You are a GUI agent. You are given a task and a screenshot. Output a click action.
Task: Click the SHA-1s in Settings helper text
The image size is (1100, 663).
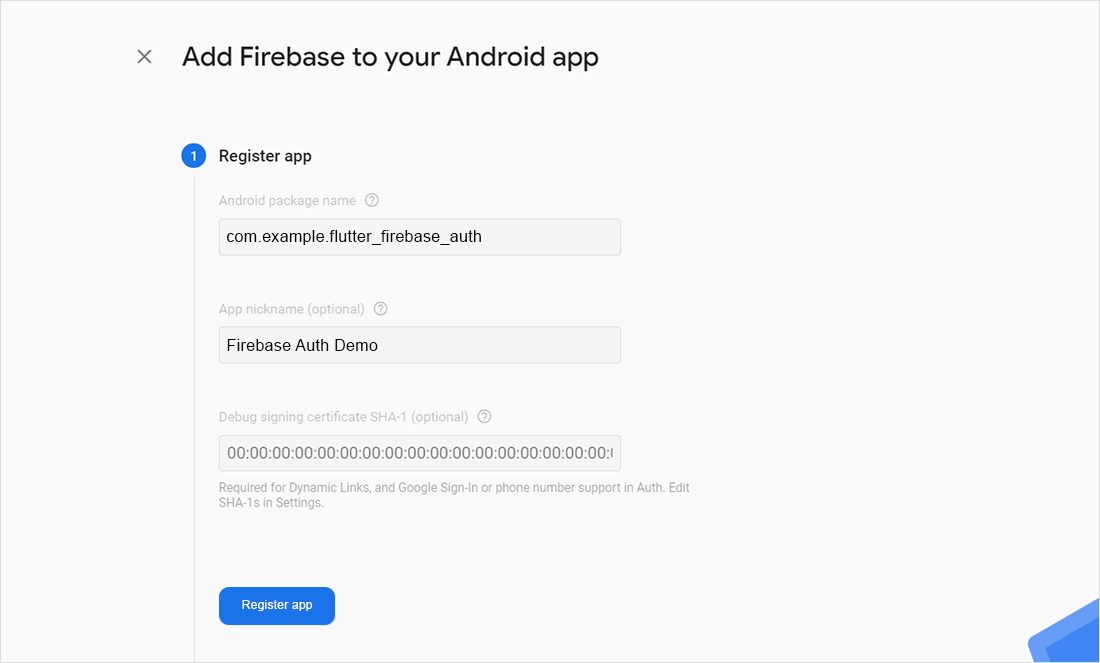[271, 502]
